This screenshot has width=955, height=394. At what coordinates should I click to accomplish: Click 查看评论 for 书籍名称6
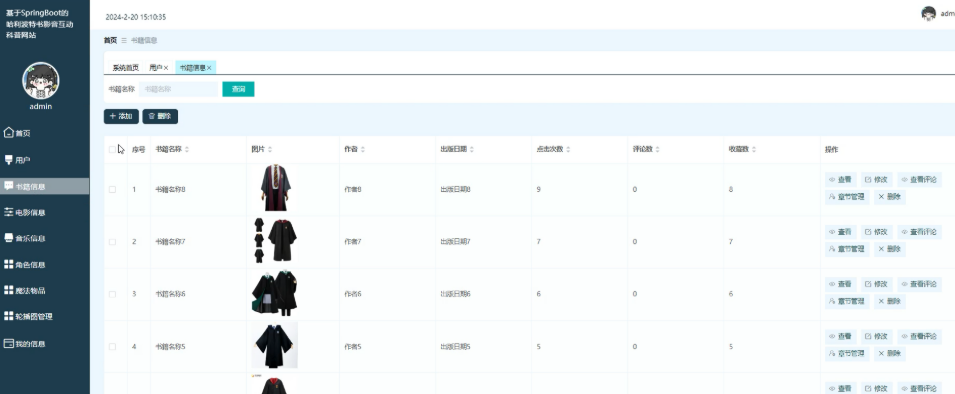tap(919, 284)
